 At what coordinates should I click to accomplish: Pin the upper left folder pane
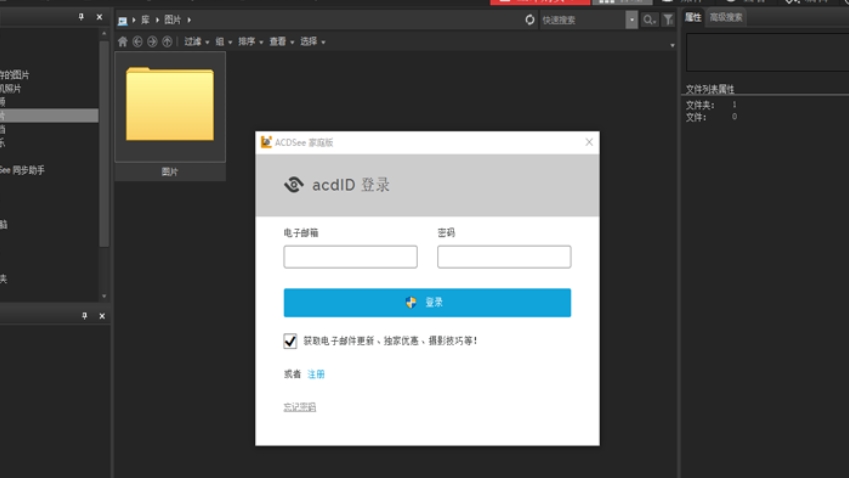click(x=81, y=17)
